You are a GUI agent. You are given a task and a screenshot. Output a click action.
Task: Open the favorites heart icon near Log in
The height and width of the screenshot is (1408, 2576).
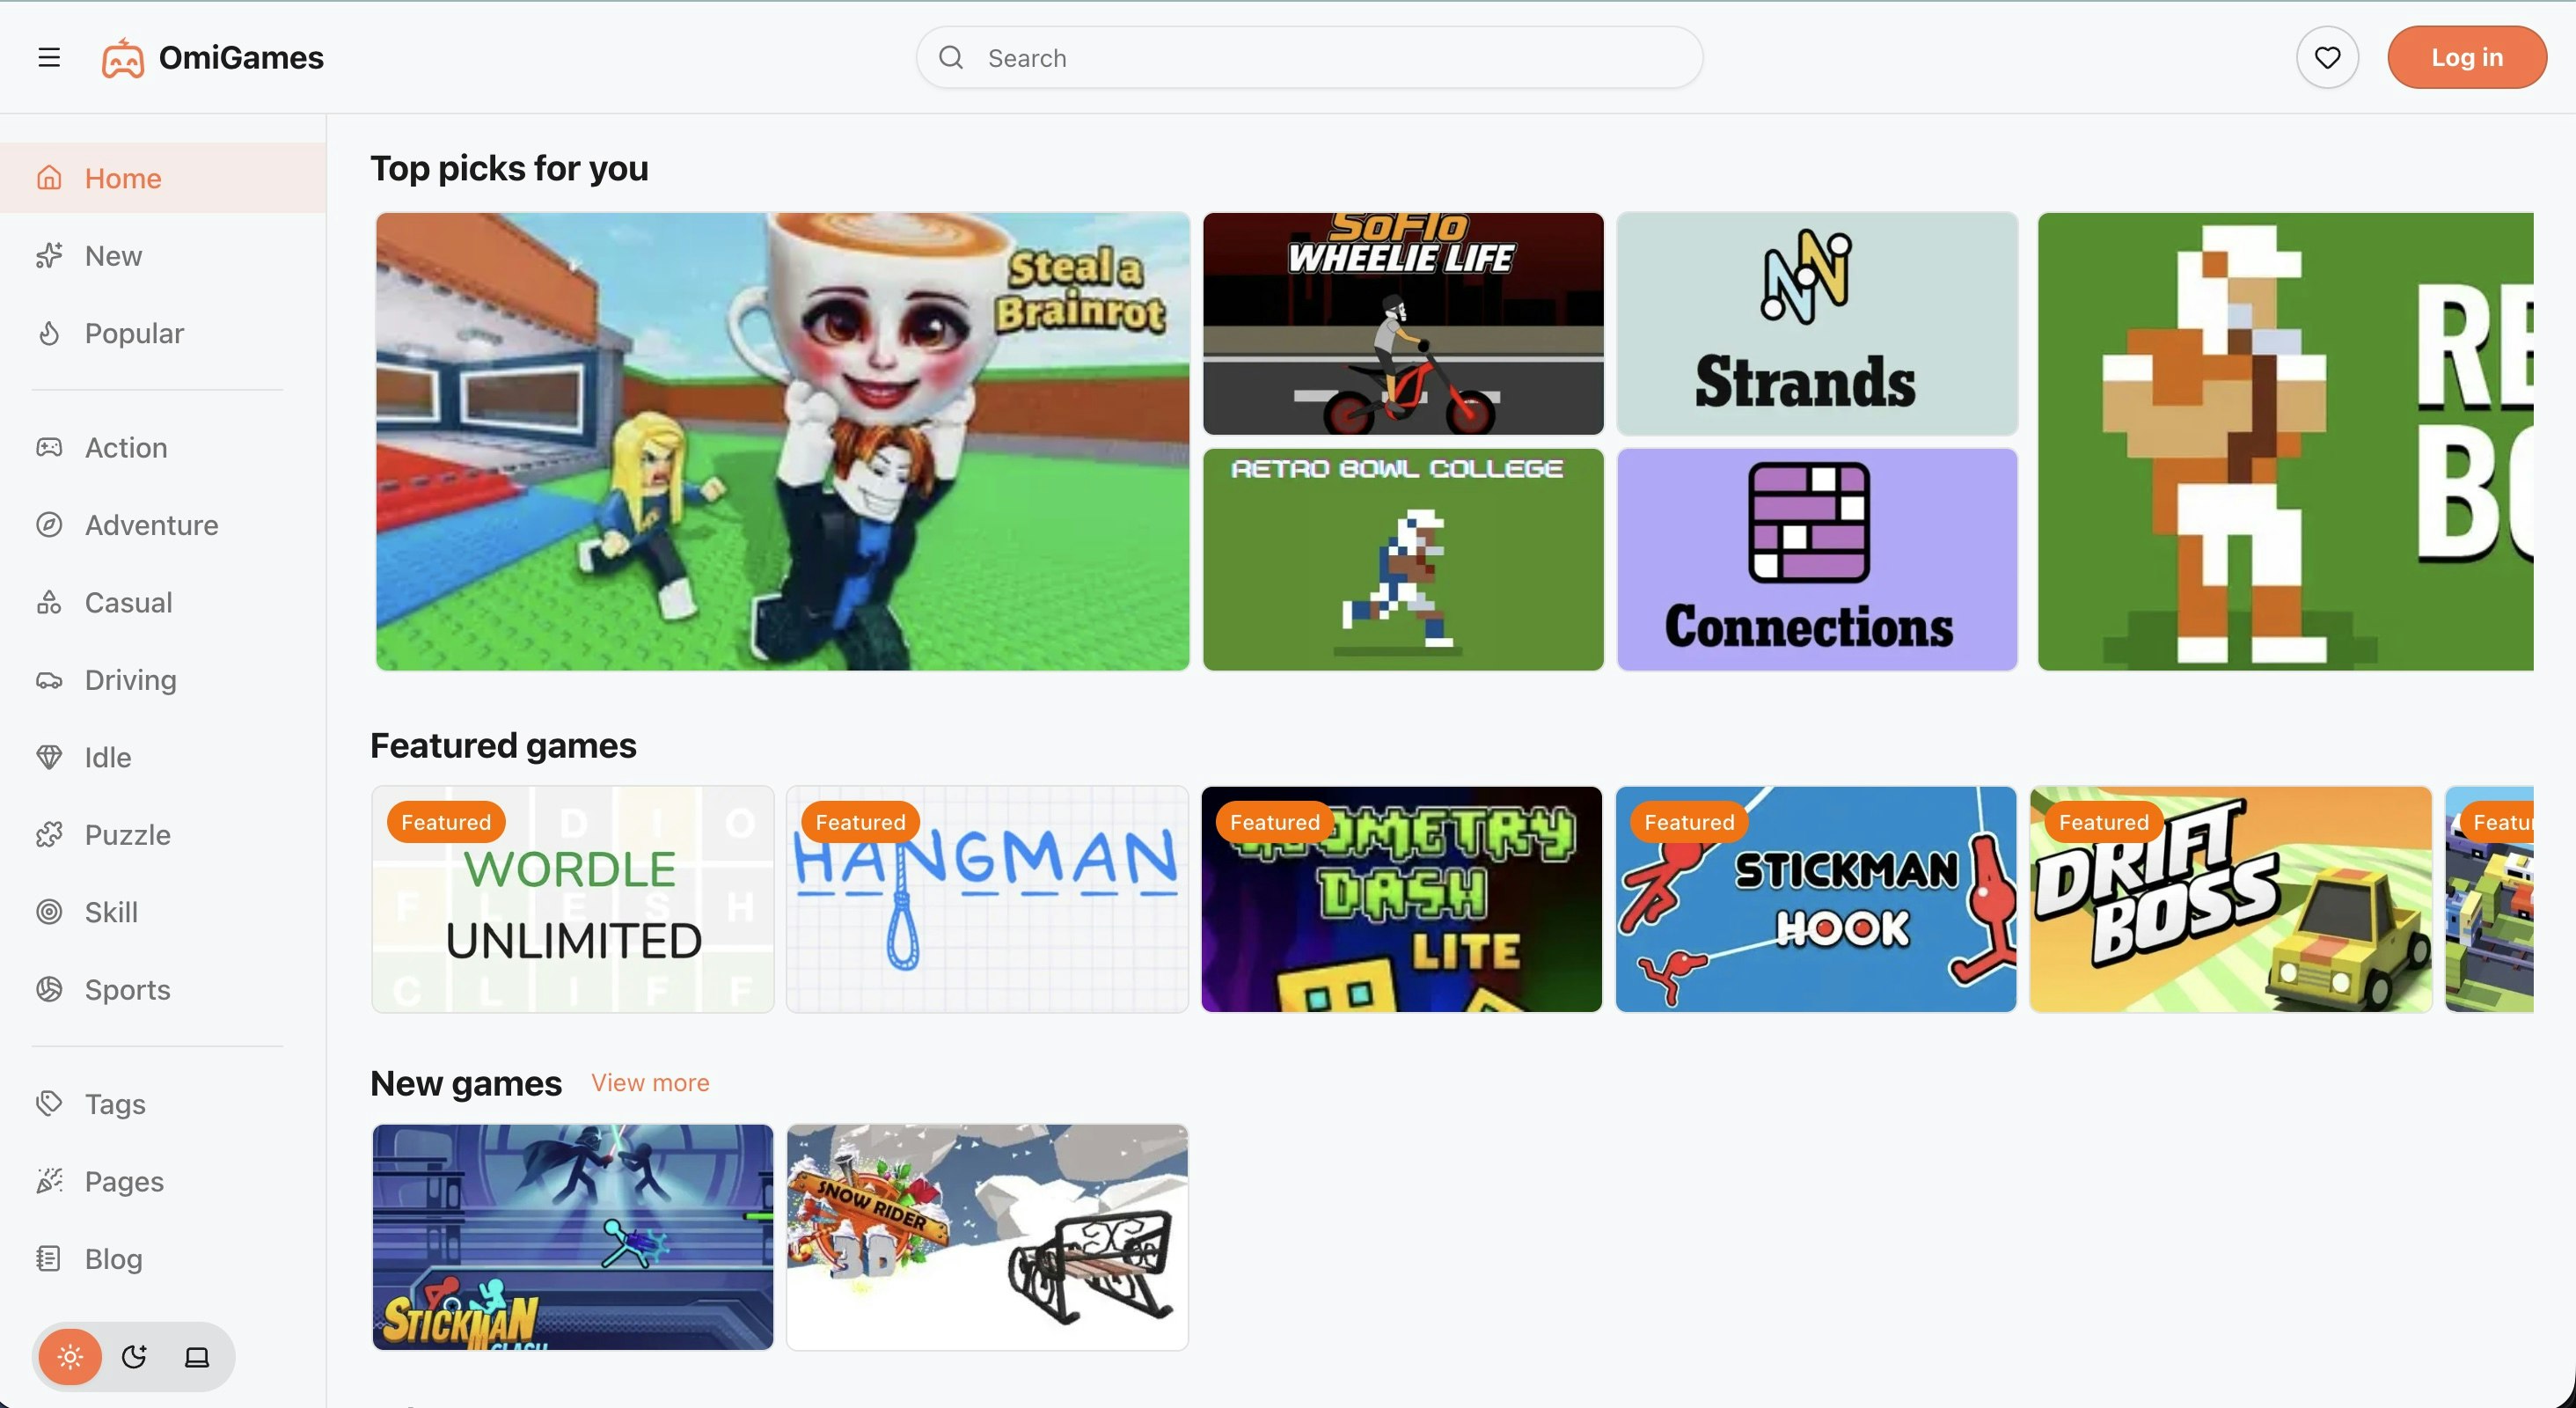point(2327,57)
